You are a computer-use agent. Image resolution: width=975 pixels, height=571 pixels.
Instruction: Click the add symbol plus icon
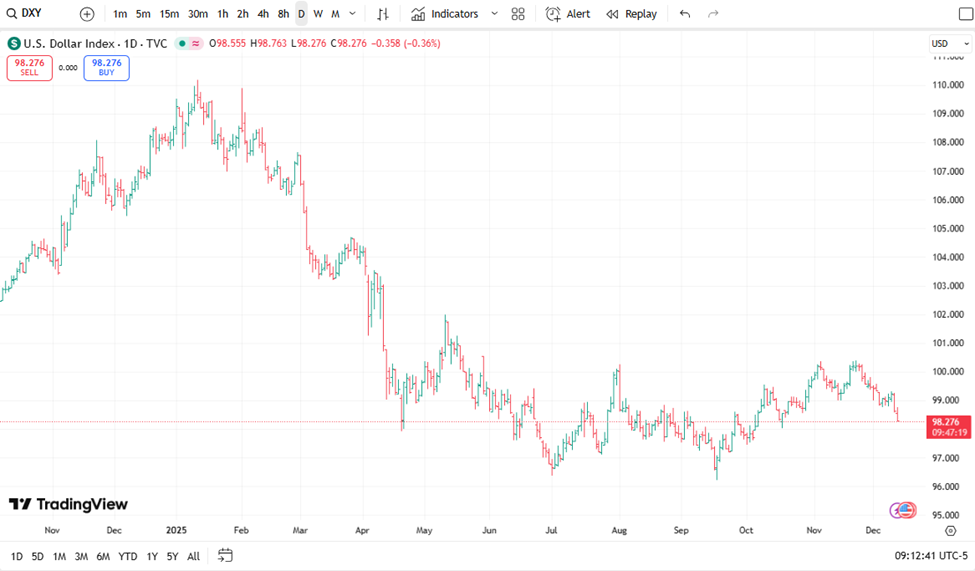click(x=87, y=14)
